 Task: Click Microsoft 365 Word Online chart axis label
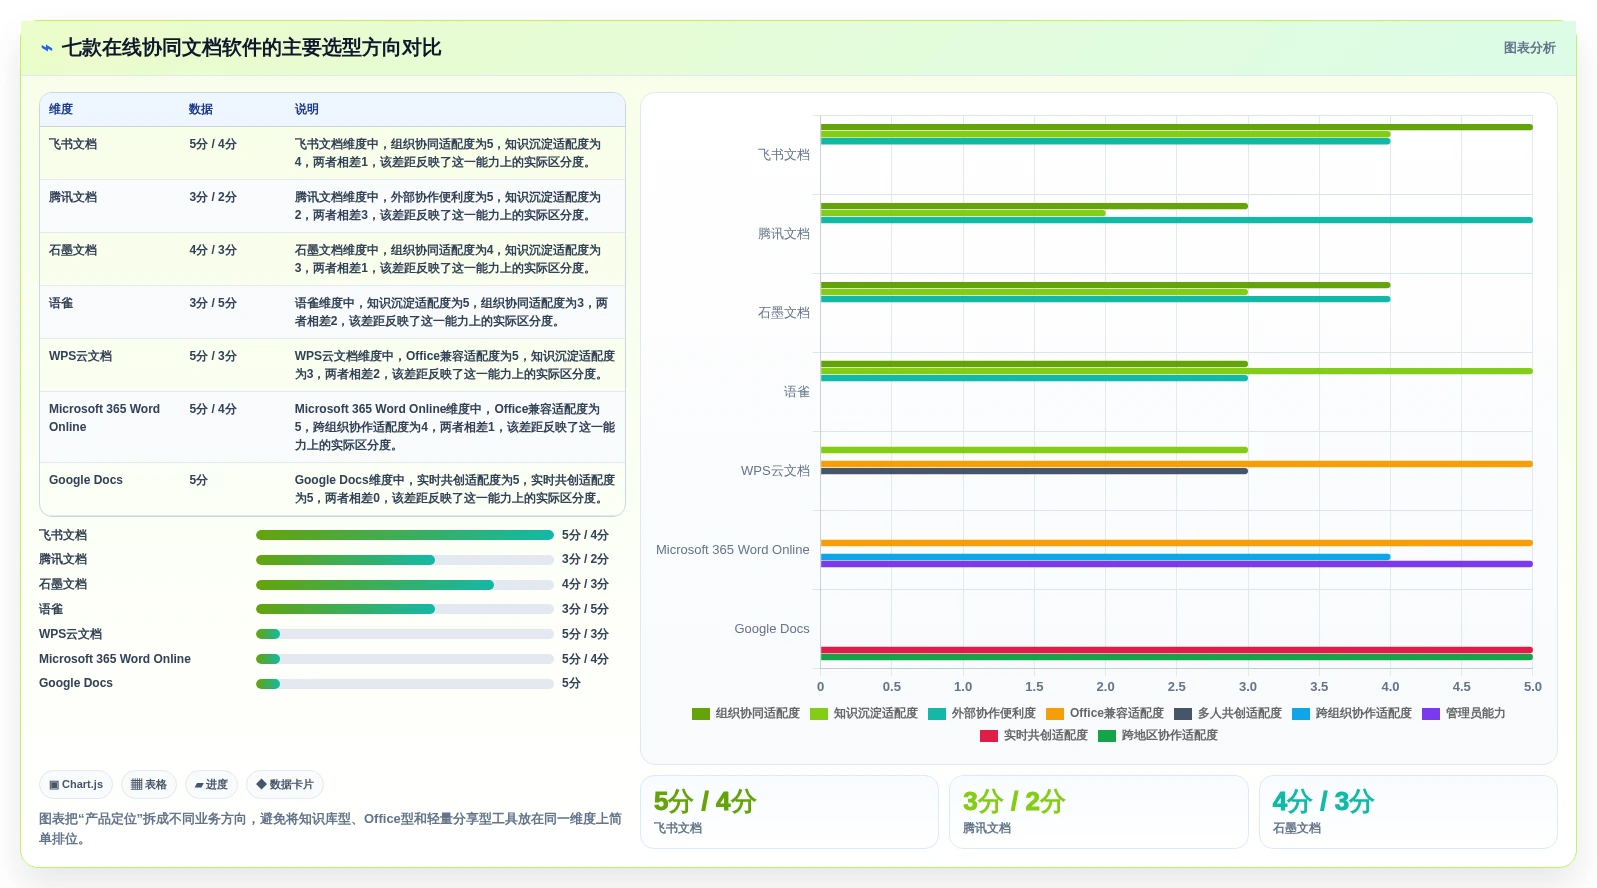tap(733, 550)
